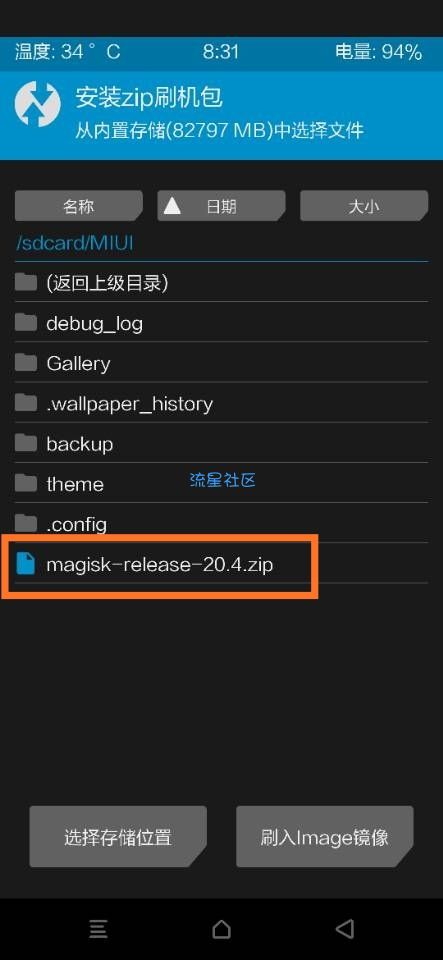This screenshot has height=960, width=443.
Task: Open the theme folder icon
Action: click(x=26, y=483)
